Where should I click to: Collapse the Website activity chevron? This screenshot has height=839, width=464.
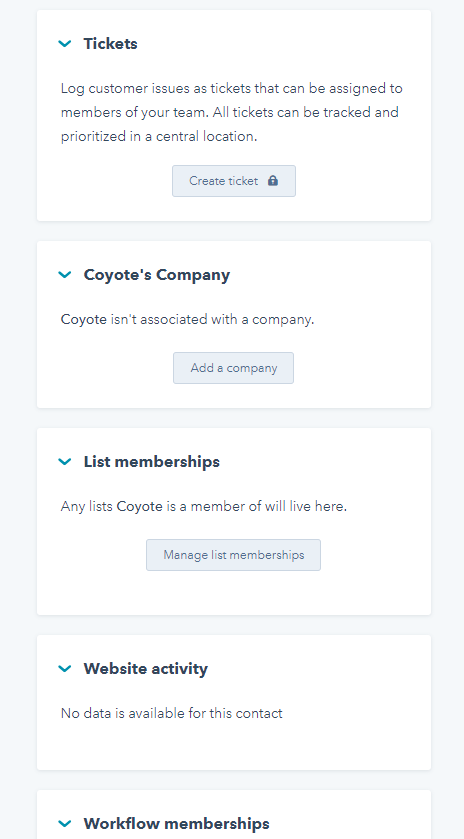[x=65, y=668]
